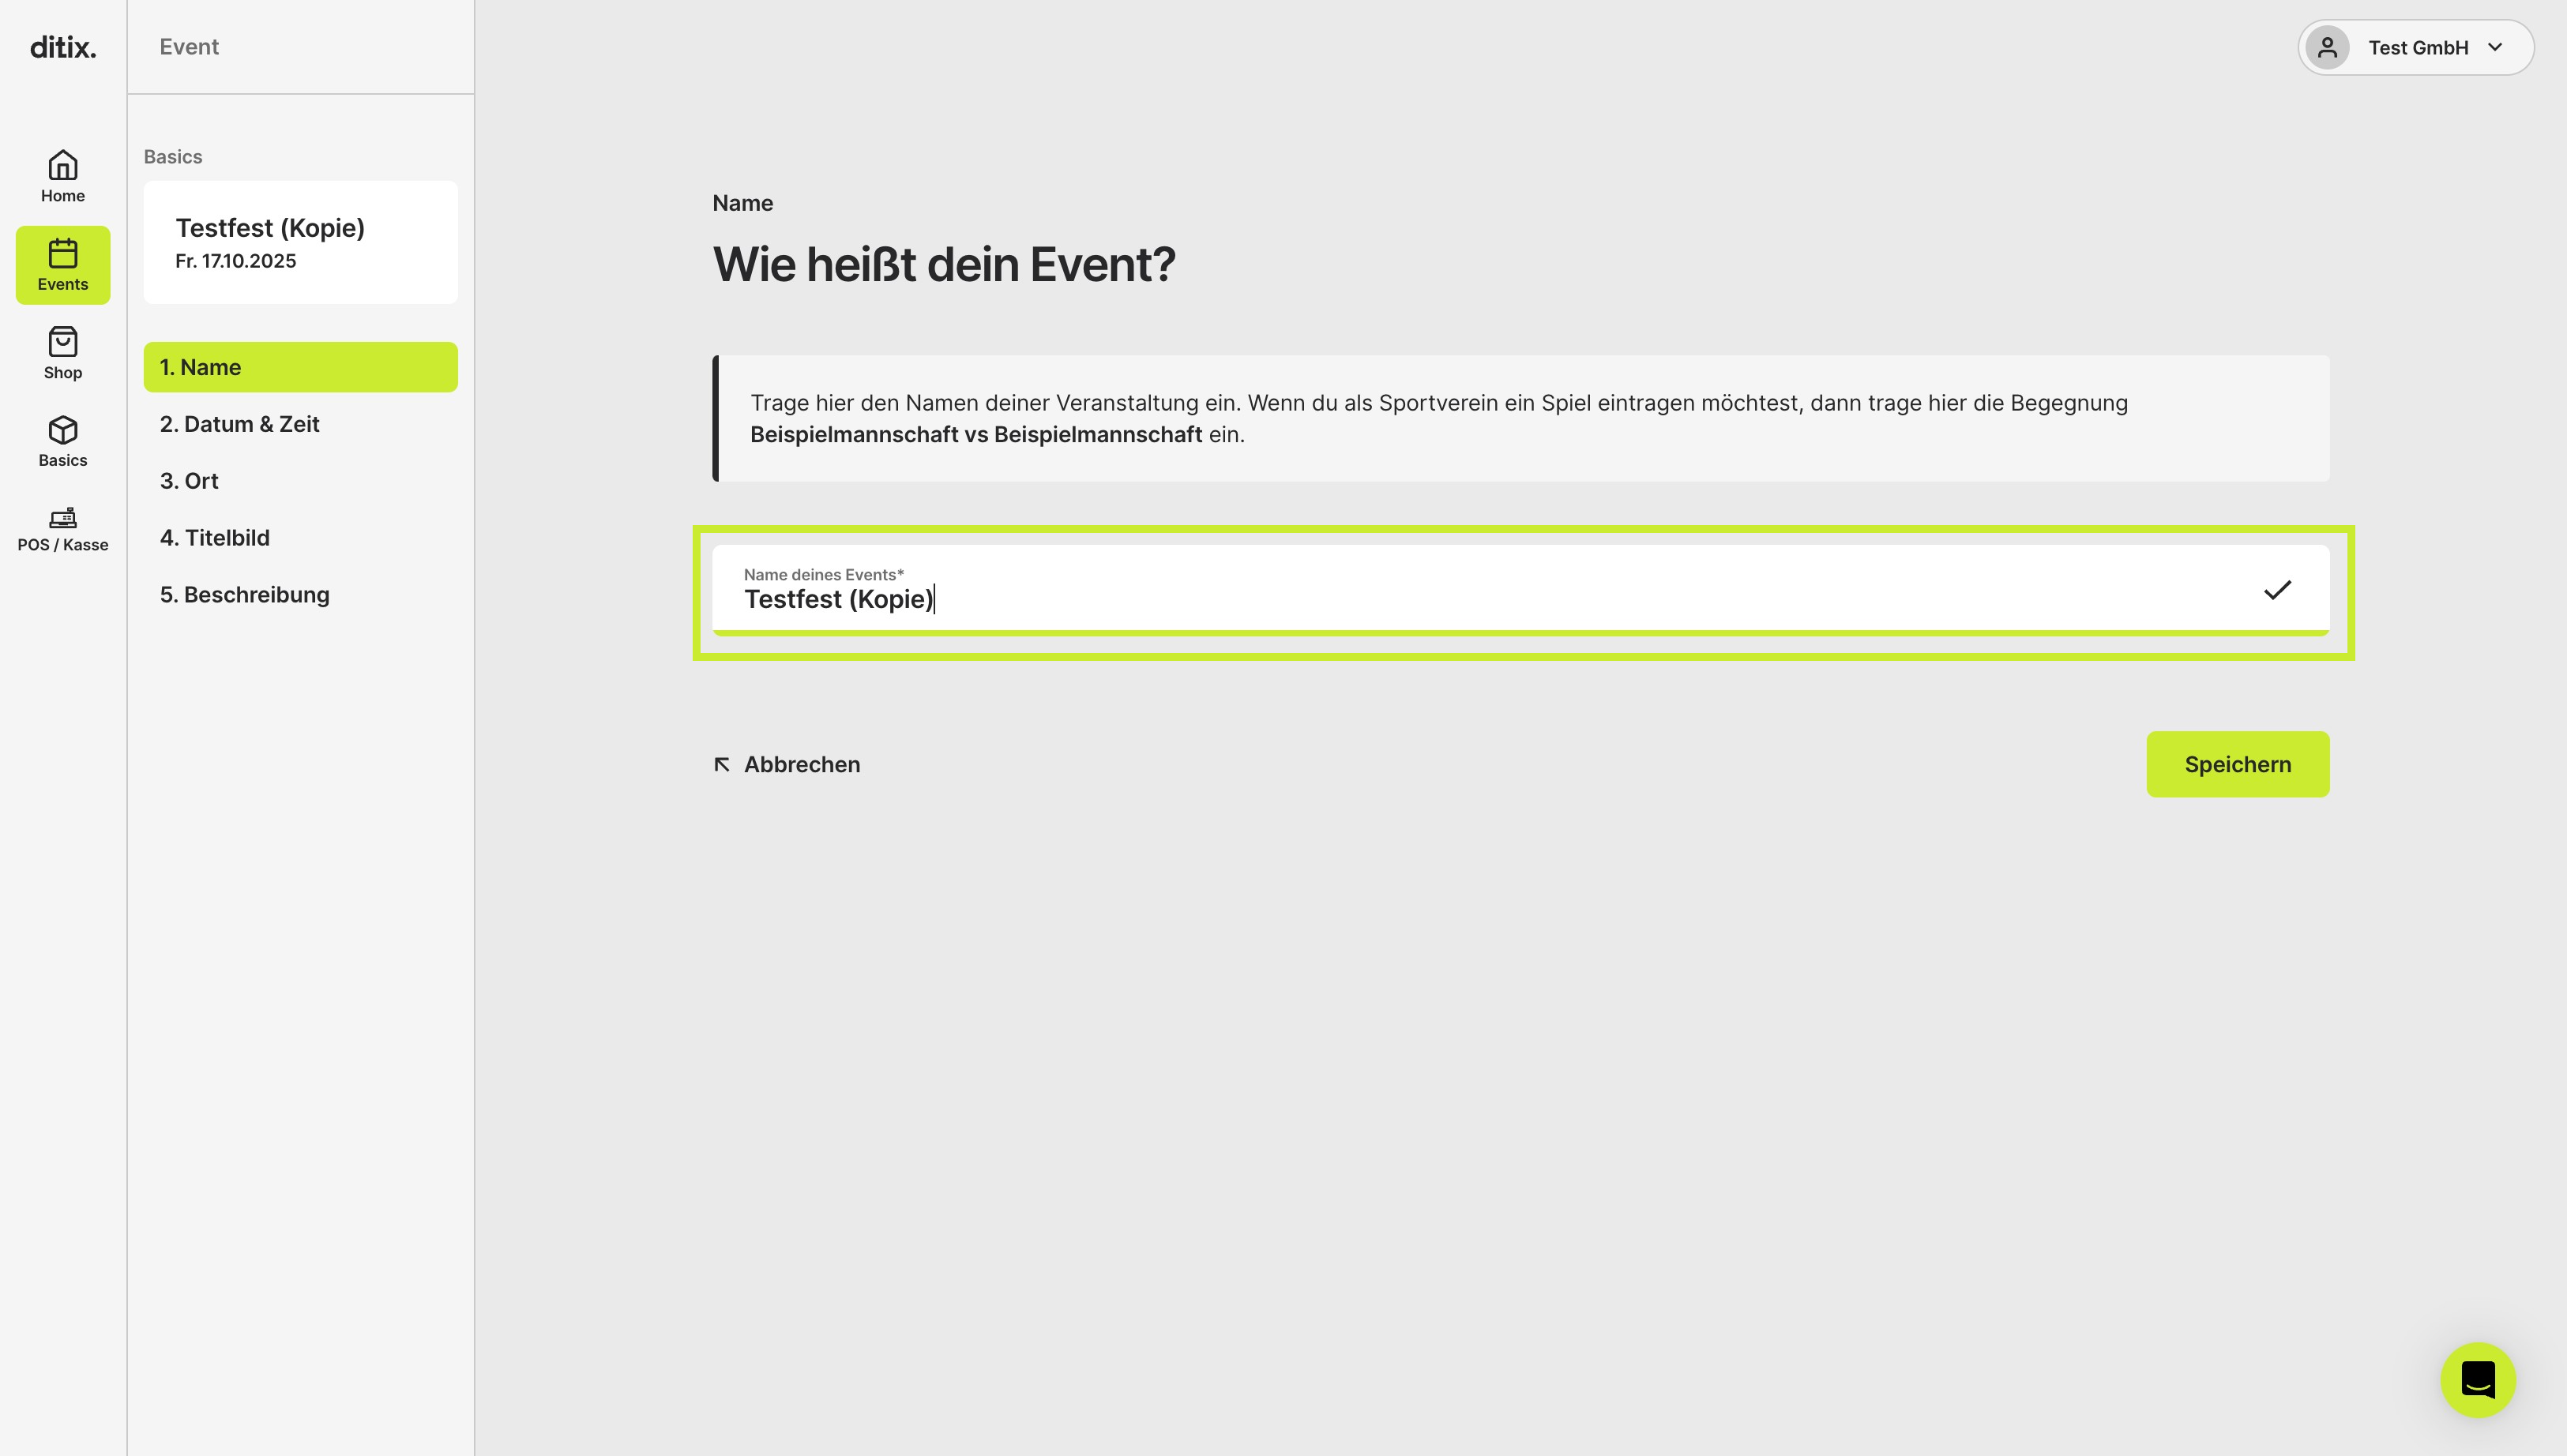Screen dimensions: 2567x1456
Task: Open the Events calendar icon
Action: 63,253
